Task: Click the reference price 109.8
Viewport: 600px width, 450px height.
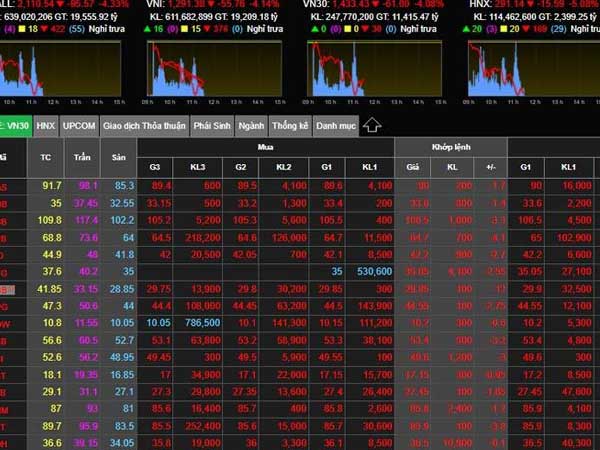Action: [50, 220]
